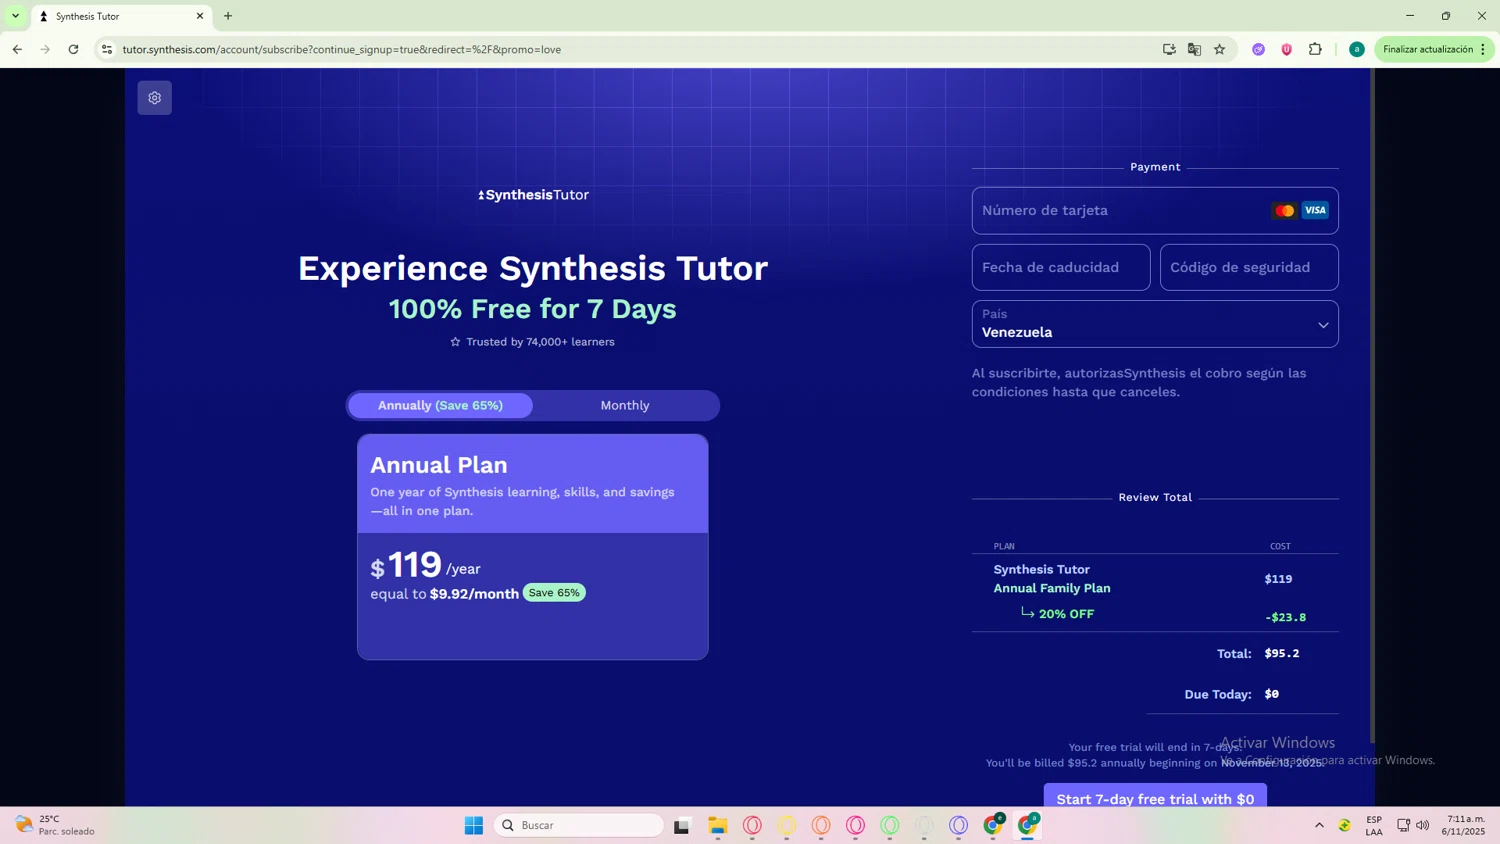The height and width of the screenshot is (844, 1500).
Task: Click the taskbar Buscar search box
Action: (x=579, y=825)
